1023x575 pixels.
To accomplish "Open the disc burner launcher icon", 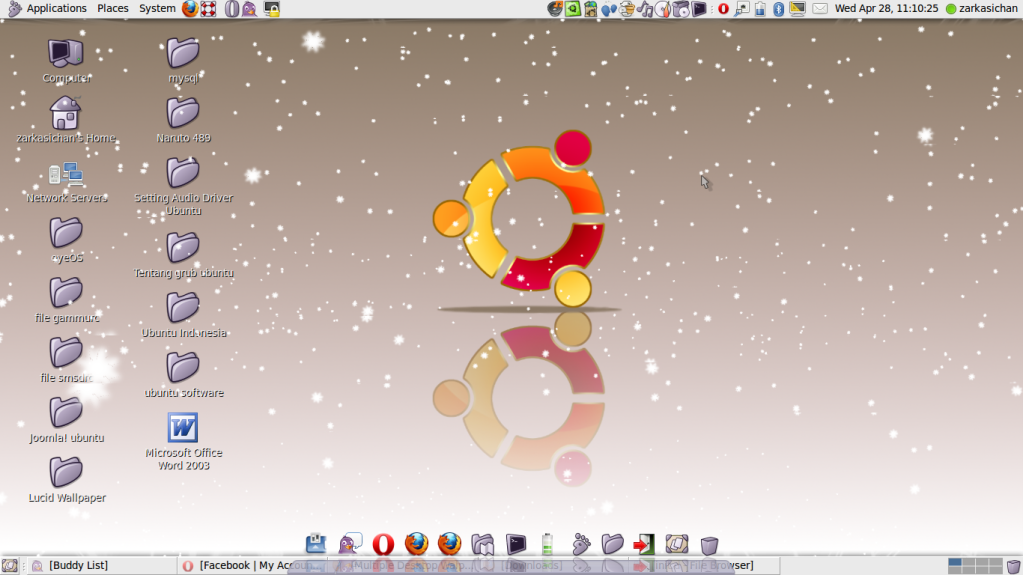I will [663, 8].
